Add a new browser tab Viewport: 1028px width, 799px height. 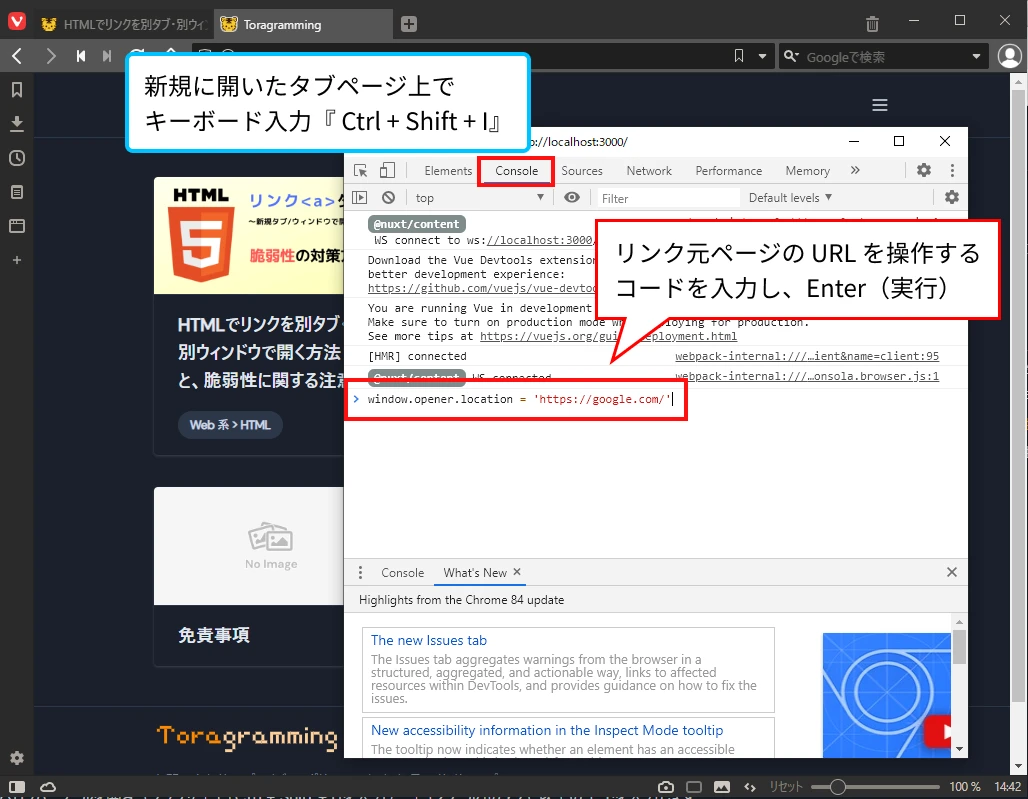click(408, 24)
